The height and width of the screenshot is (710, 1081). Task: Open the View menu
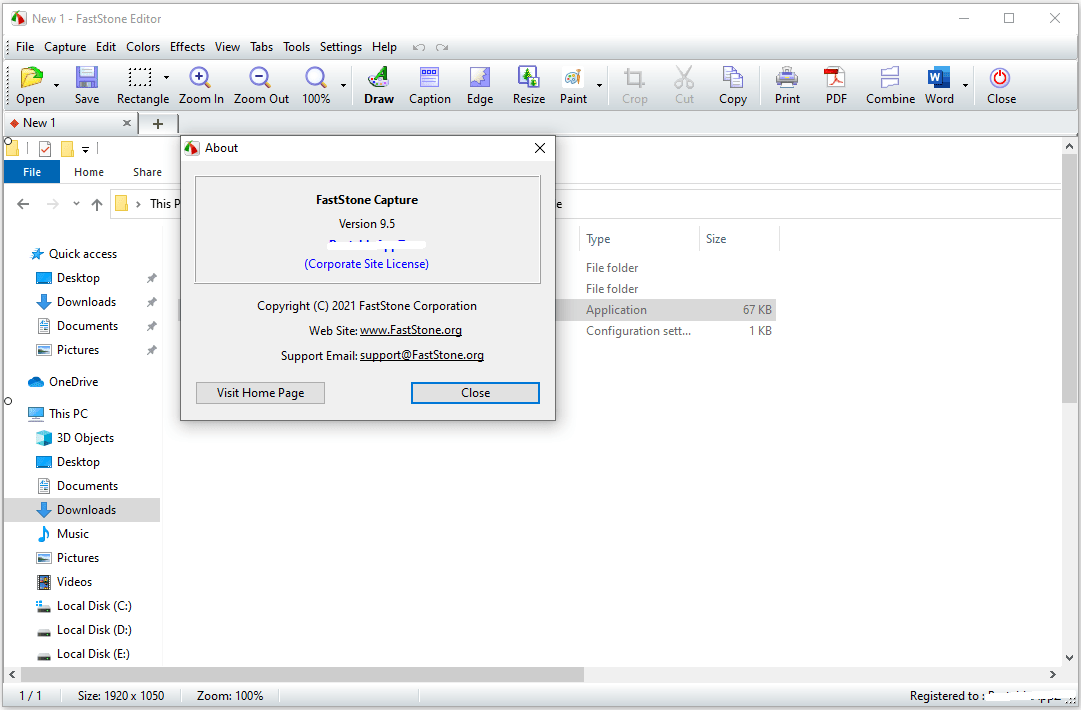(227, 47)
